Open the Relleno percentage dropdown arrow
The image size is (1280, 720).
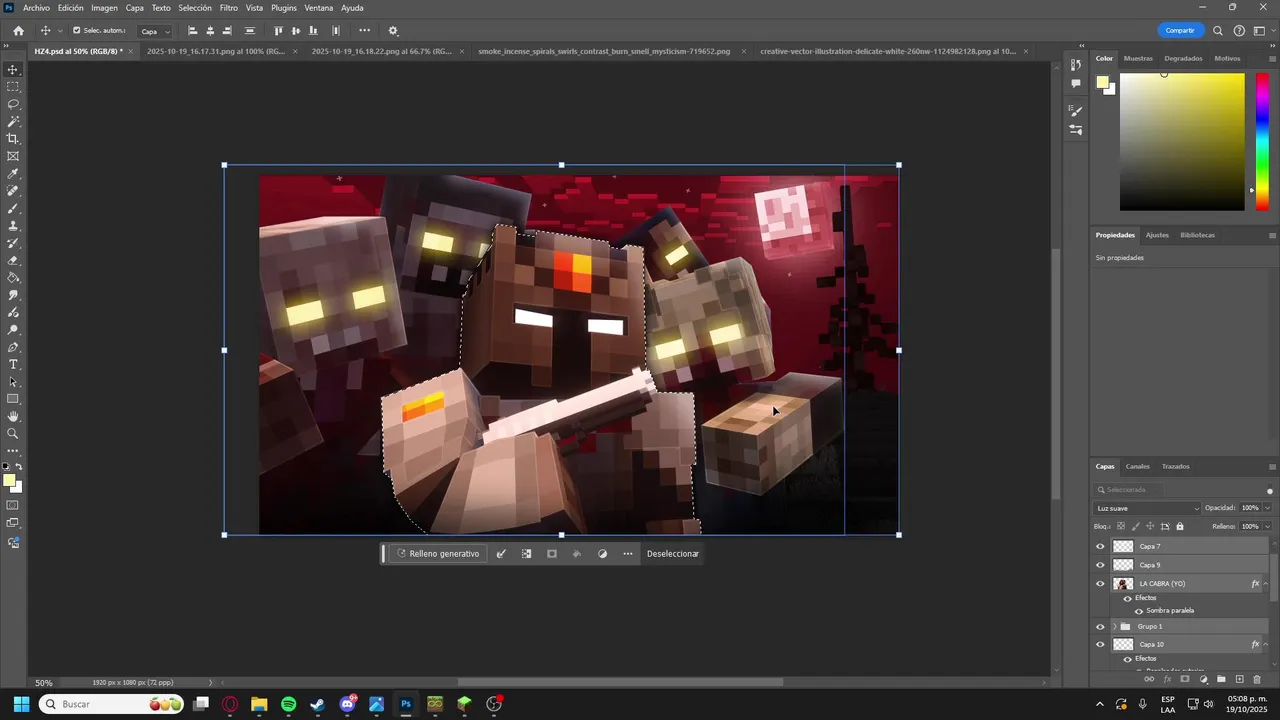click(x=1267, y=526)
